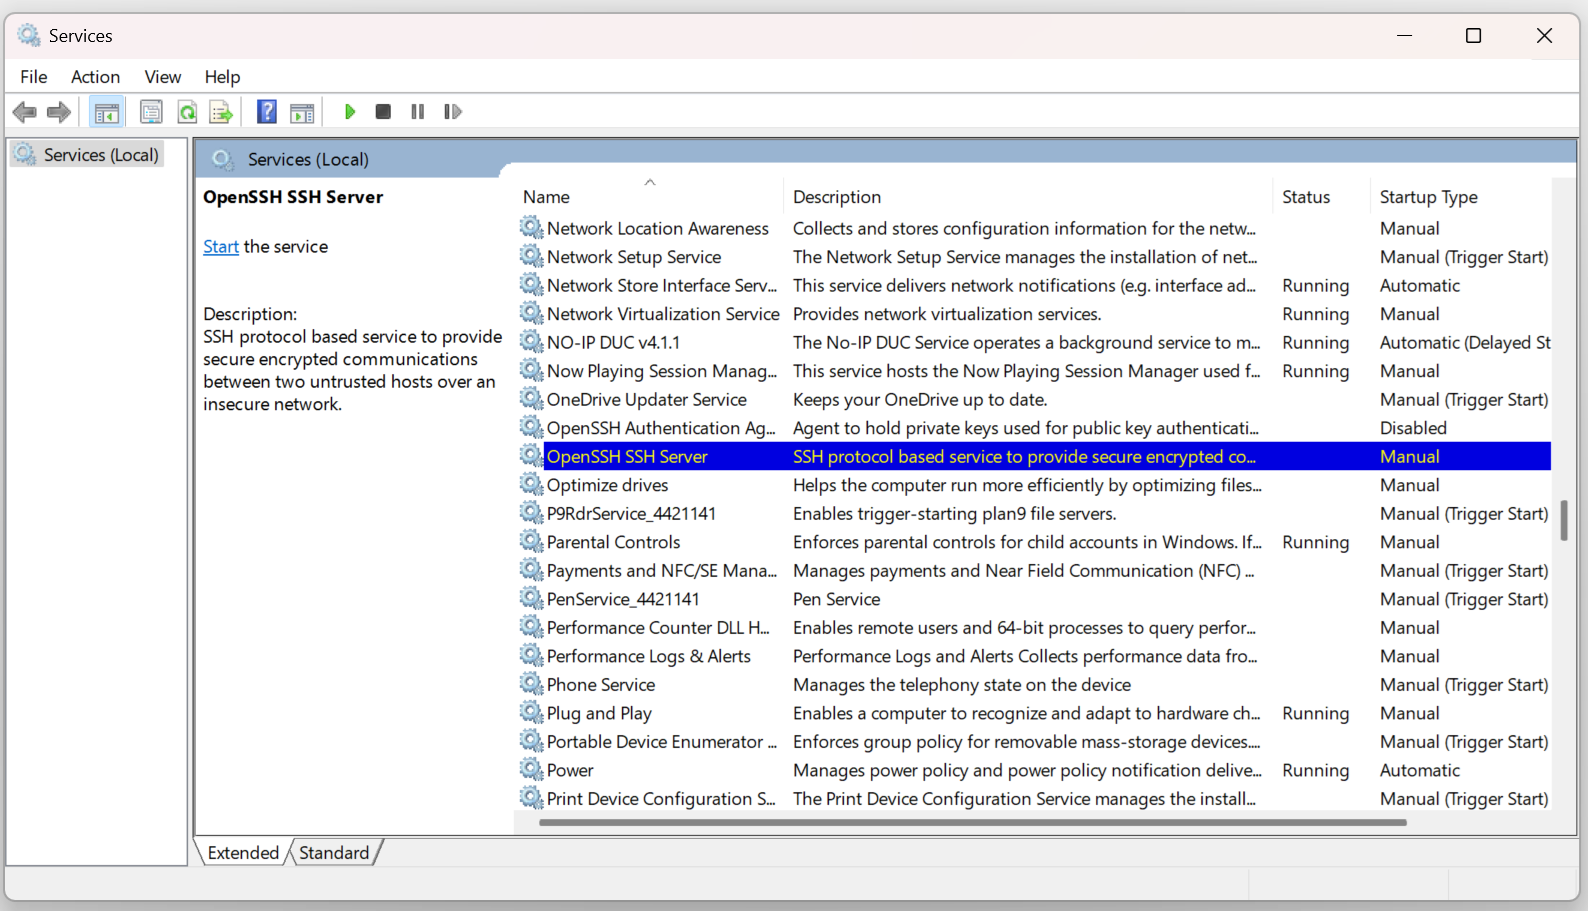This screenshot has width=1588, height=911.
Task: Sort by the Description column header
Action: [x=1028, y=197]
